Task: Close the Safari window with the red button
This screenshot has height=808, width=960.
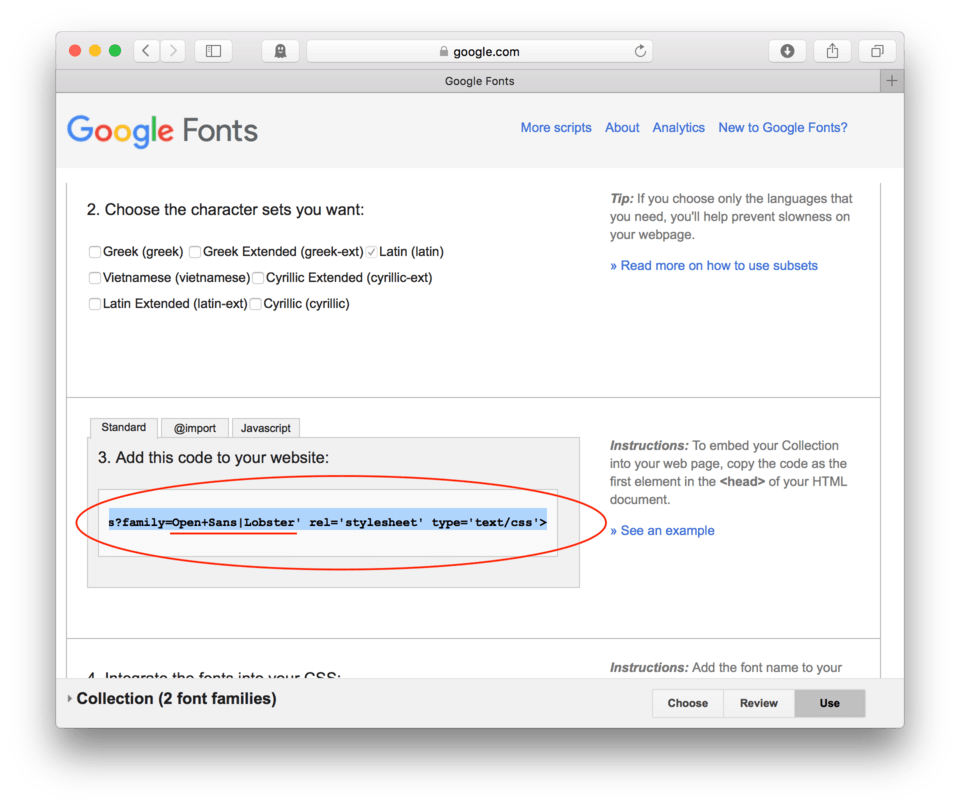Action: click(75, 51)
